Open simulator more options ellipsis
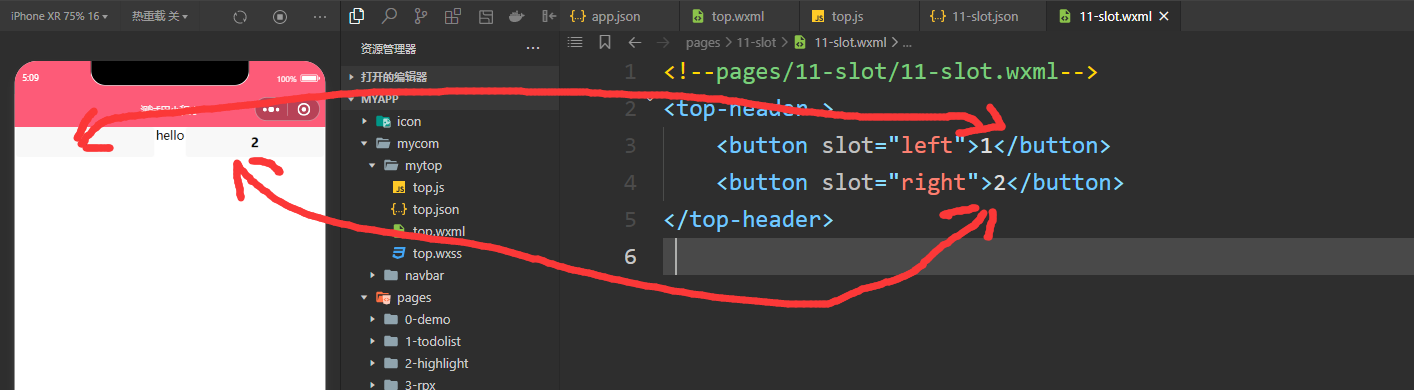The image size is (1414, 390). click(x=320, y=17)
